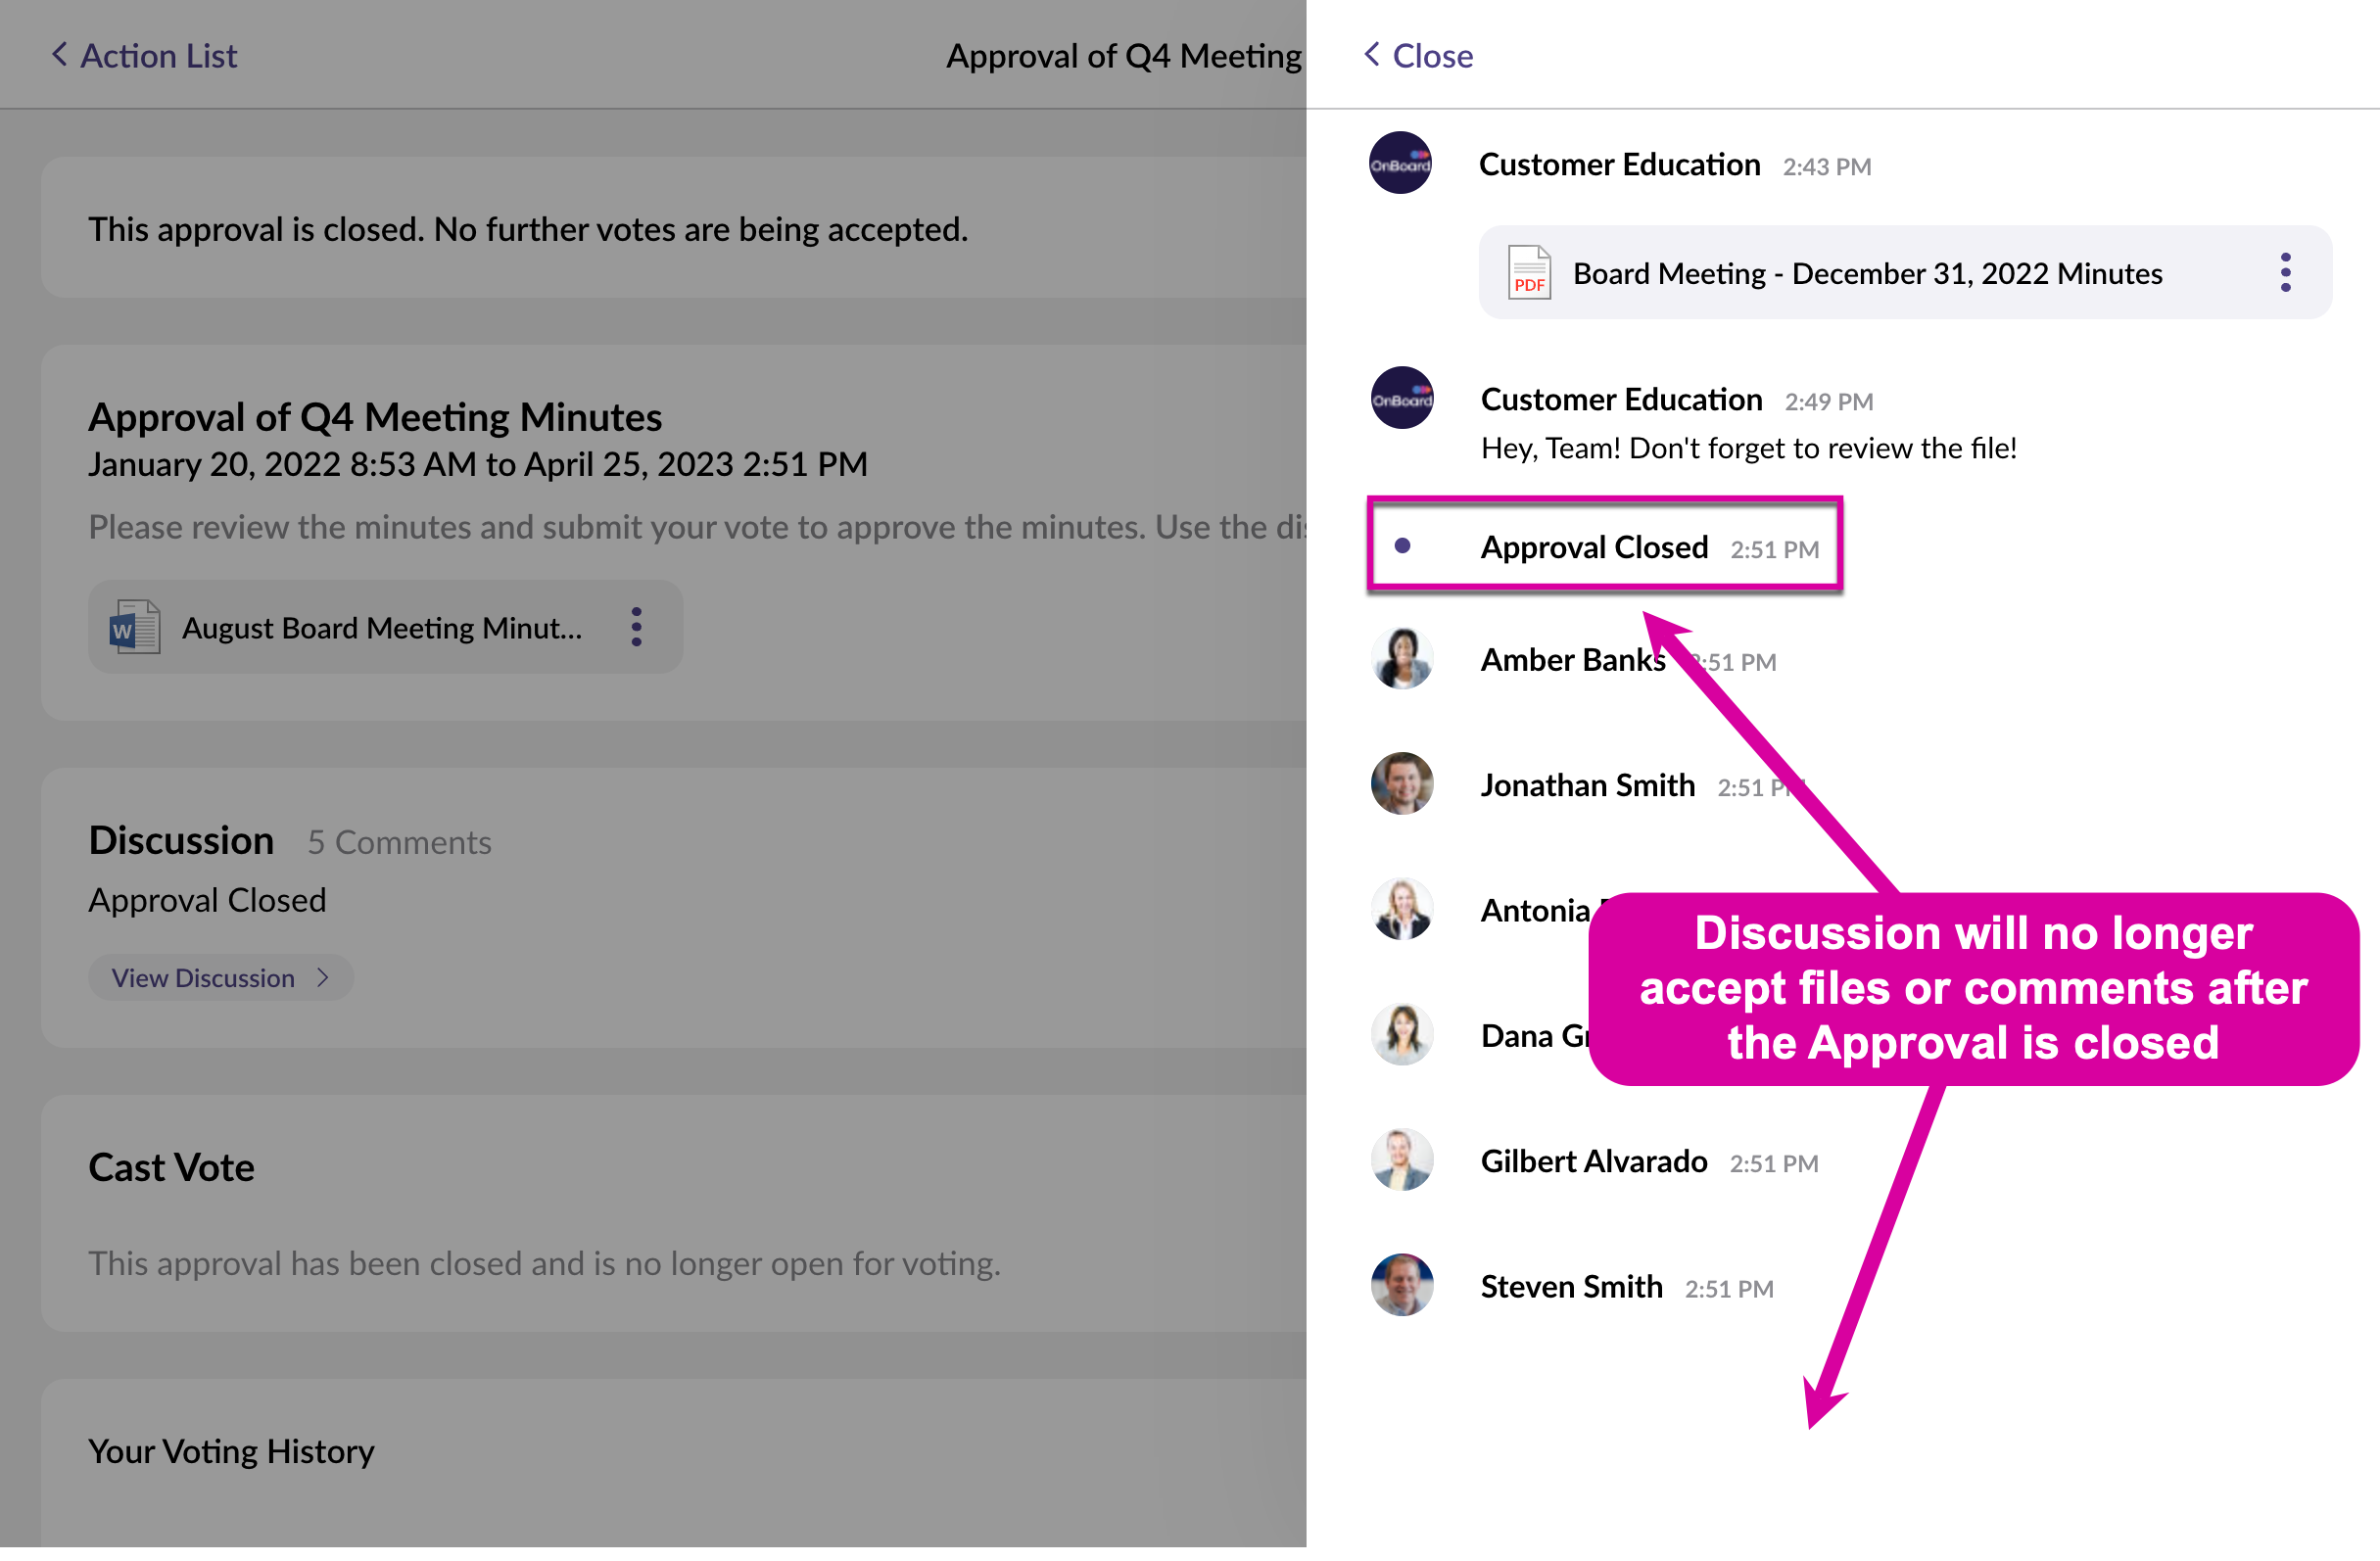Click the Approval Closed bullet dot
Viewport: 2380px width, 1561px height.
(1402, 546)
